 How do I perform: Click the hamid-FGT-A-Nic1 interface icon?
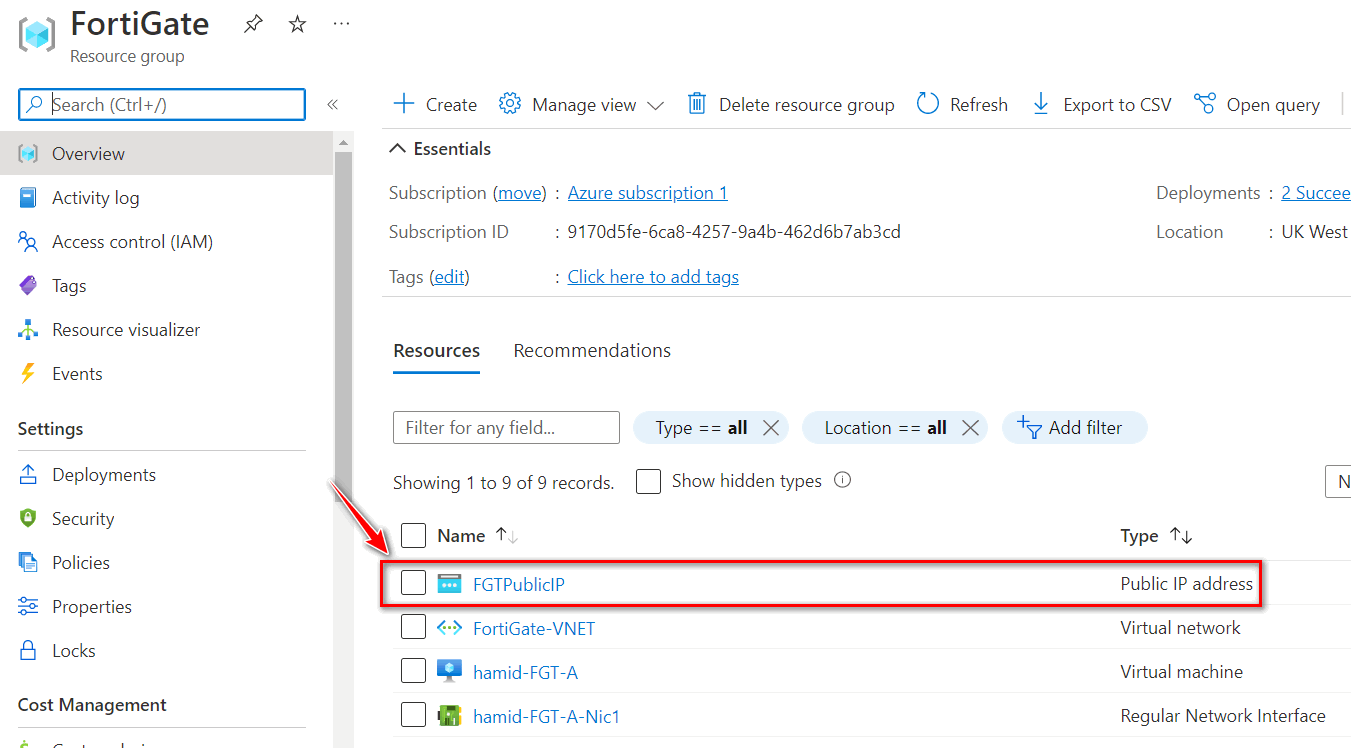pos(449,716)
